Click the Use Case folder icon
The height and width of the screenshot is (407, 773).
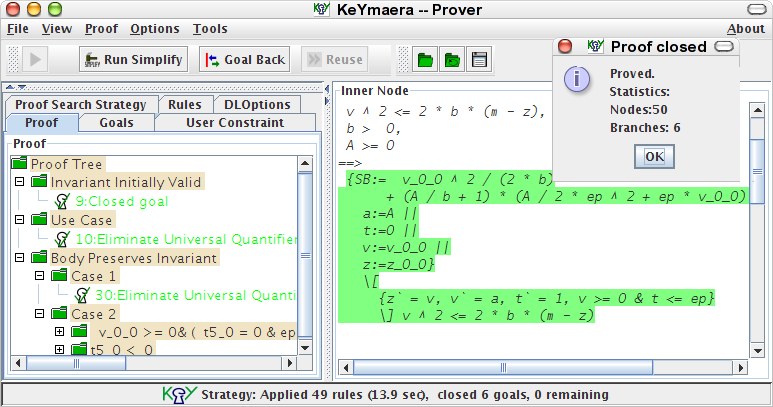tap(39, 219)
